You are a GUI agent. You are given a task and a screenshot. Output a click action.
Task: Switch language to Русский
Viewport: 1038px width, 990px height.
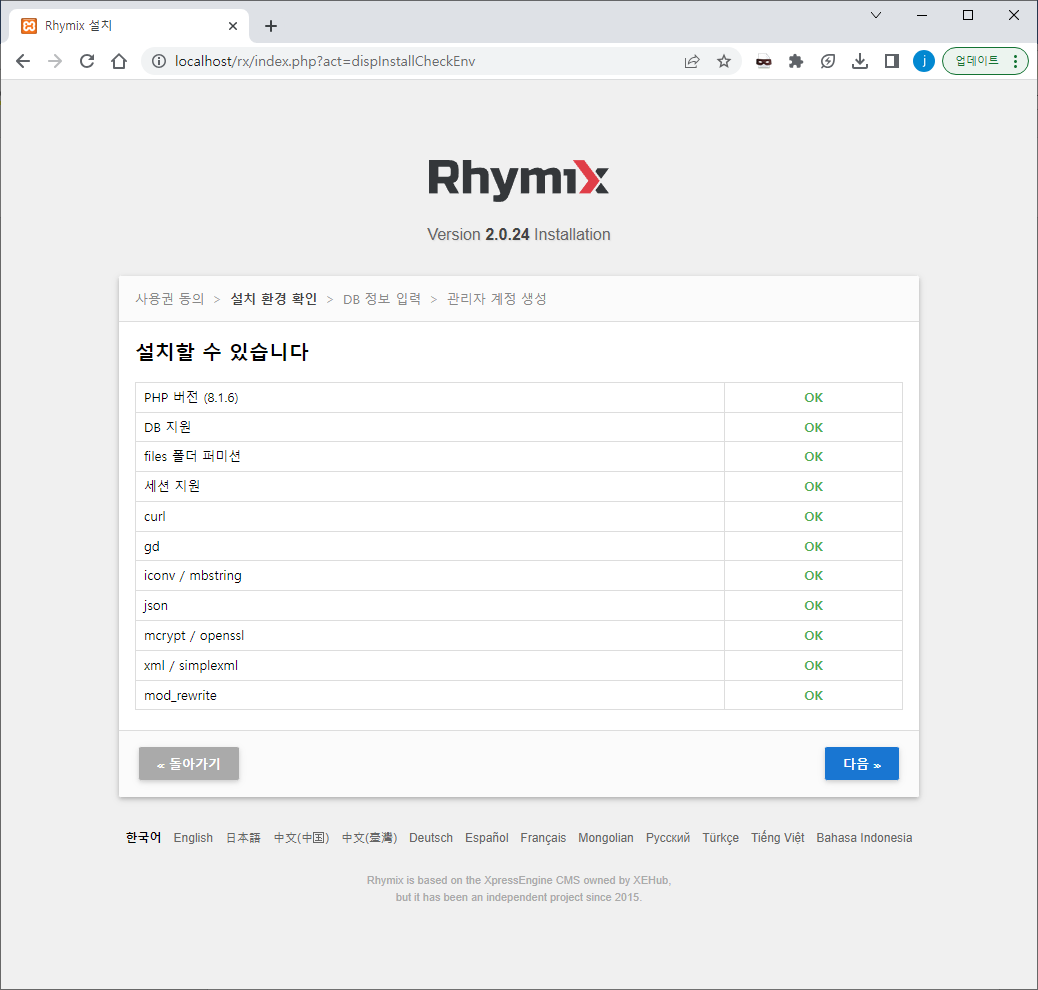(x=668, y=838)
